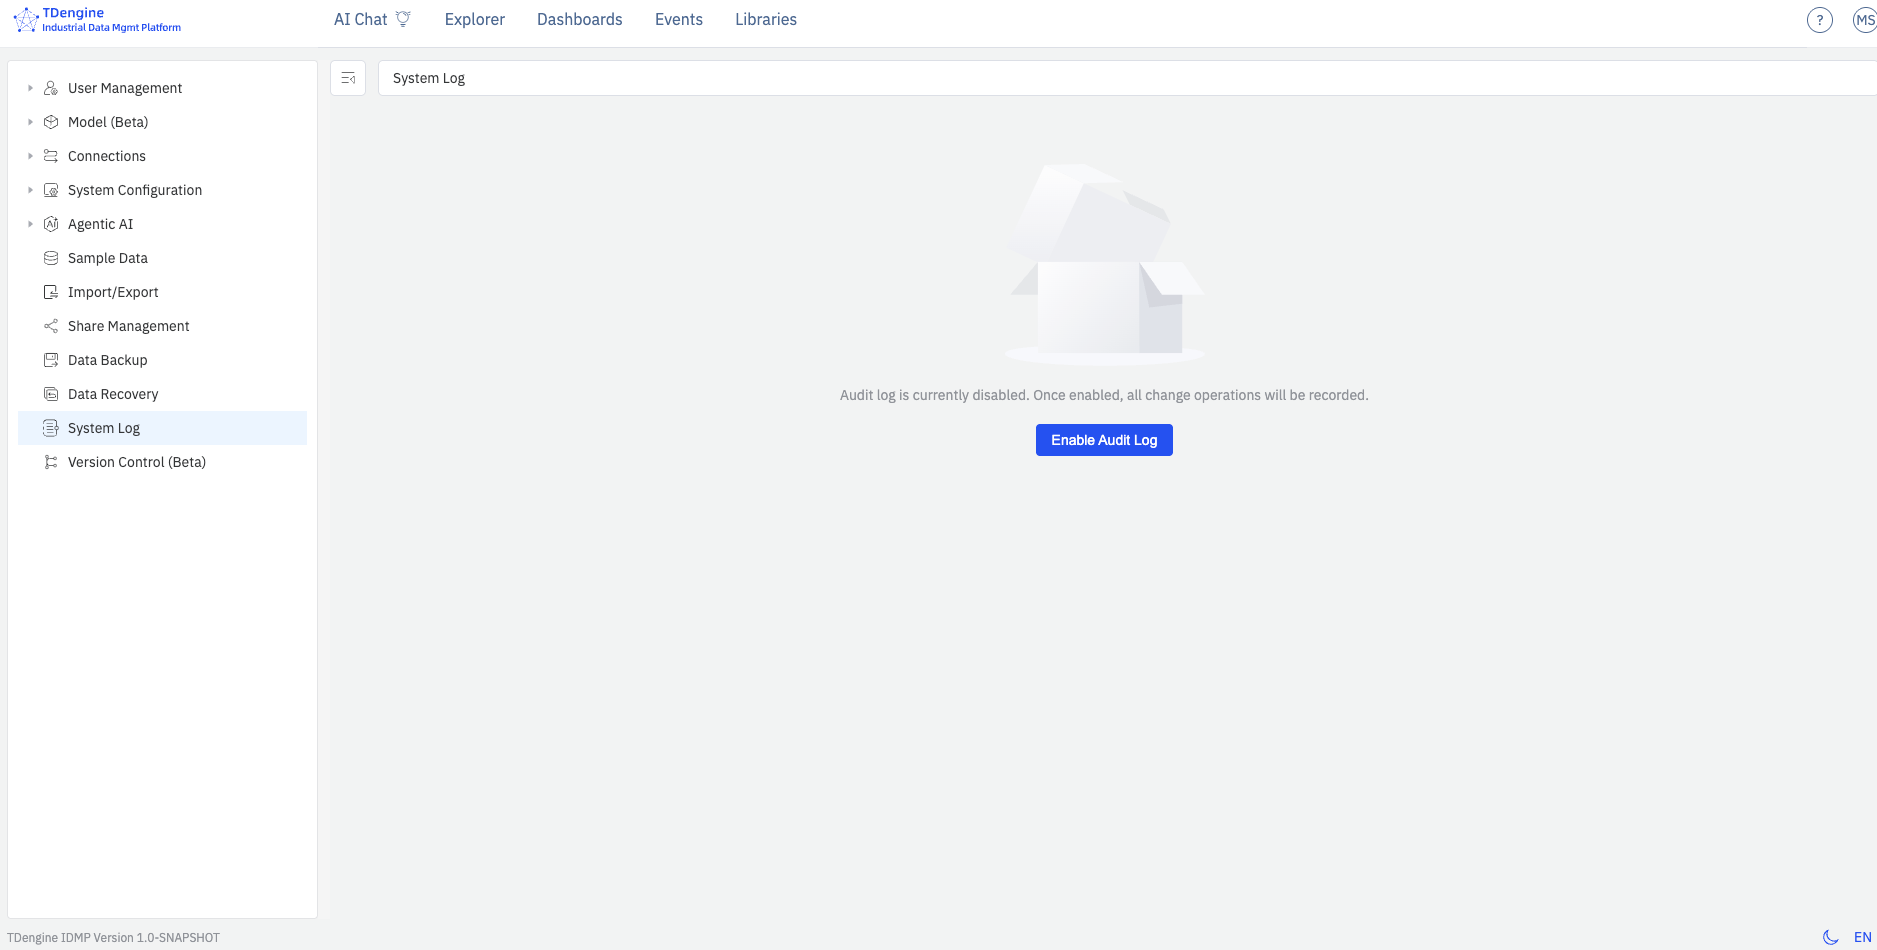This screenshot has width=1877, height=950.
Task: Click the User Management person icon
Action: click(51, 88)
